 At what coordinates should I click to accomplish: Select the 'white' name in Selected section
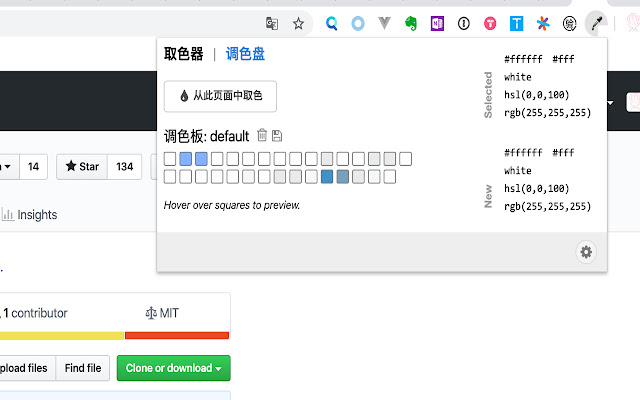pyautogui.click(x=518, y=77)
